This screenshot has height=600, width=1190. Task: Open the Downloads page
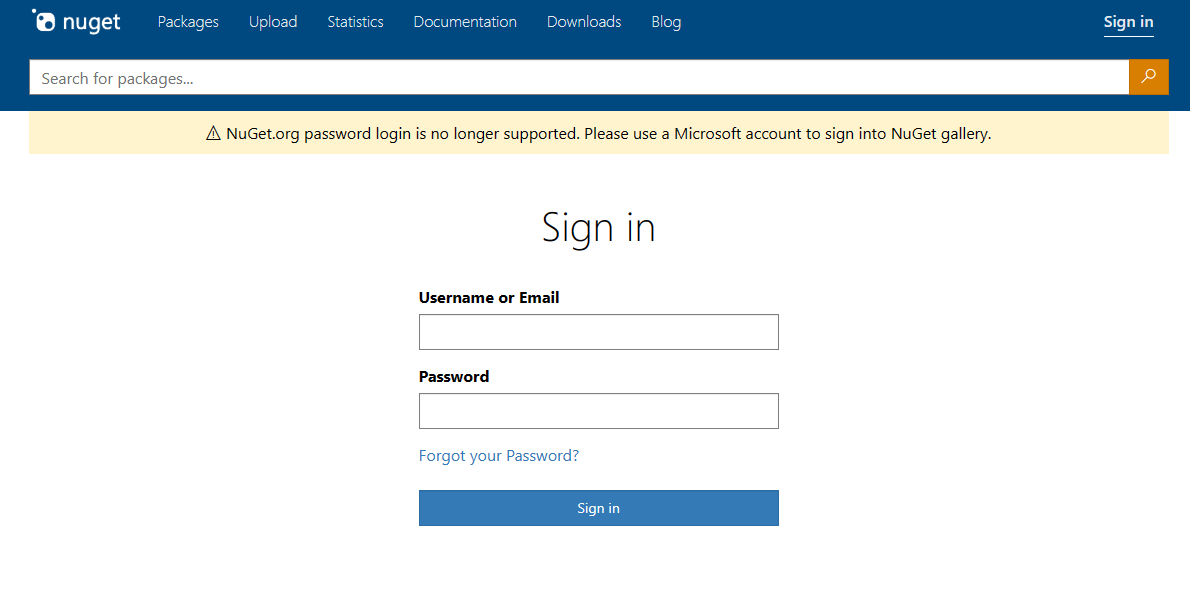583,21
